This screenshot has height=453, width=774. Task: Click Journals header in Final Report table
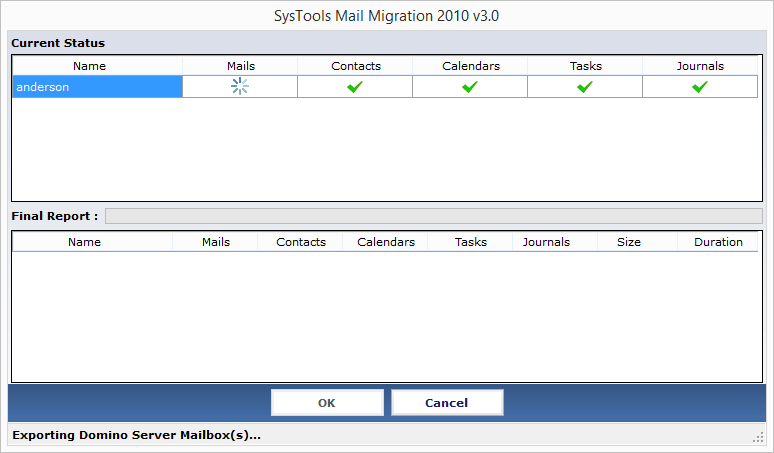coord(555,242)
